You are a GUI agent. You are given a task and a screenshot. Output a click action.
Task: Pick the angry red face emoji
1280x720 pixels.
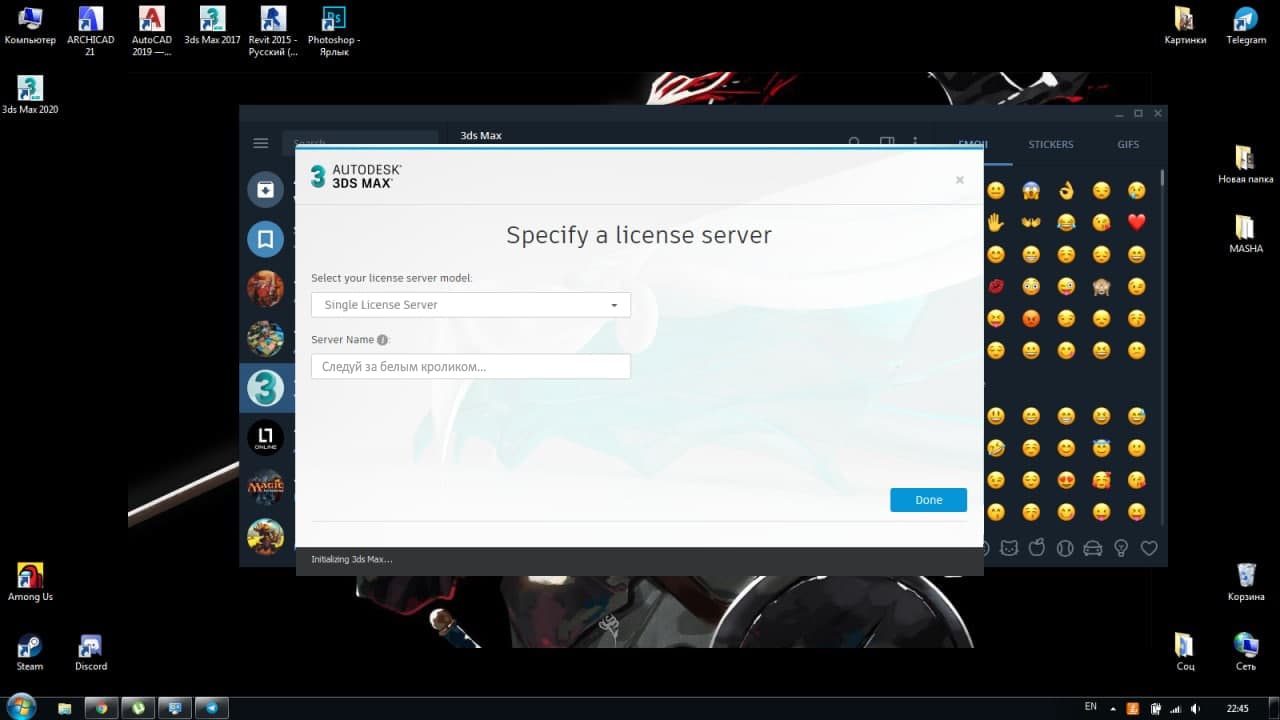pyautogui.click(x=1030, y=318)
